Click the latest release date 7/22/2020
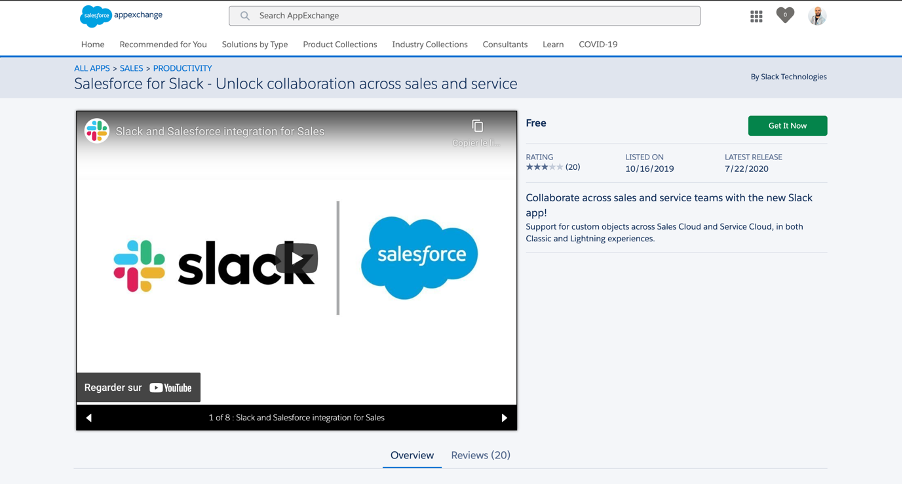The height and width of the screenshot is (484, 902). coord(746,169)
